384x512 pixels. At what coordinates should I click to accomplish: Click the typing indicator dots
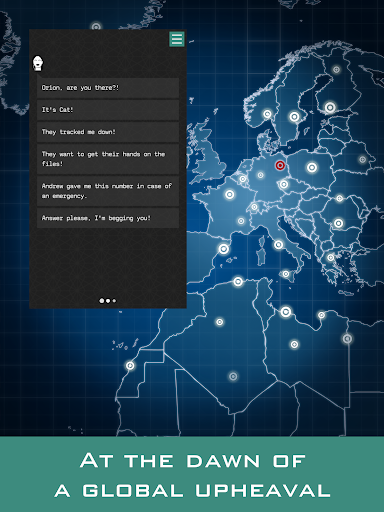coord(108,301)
